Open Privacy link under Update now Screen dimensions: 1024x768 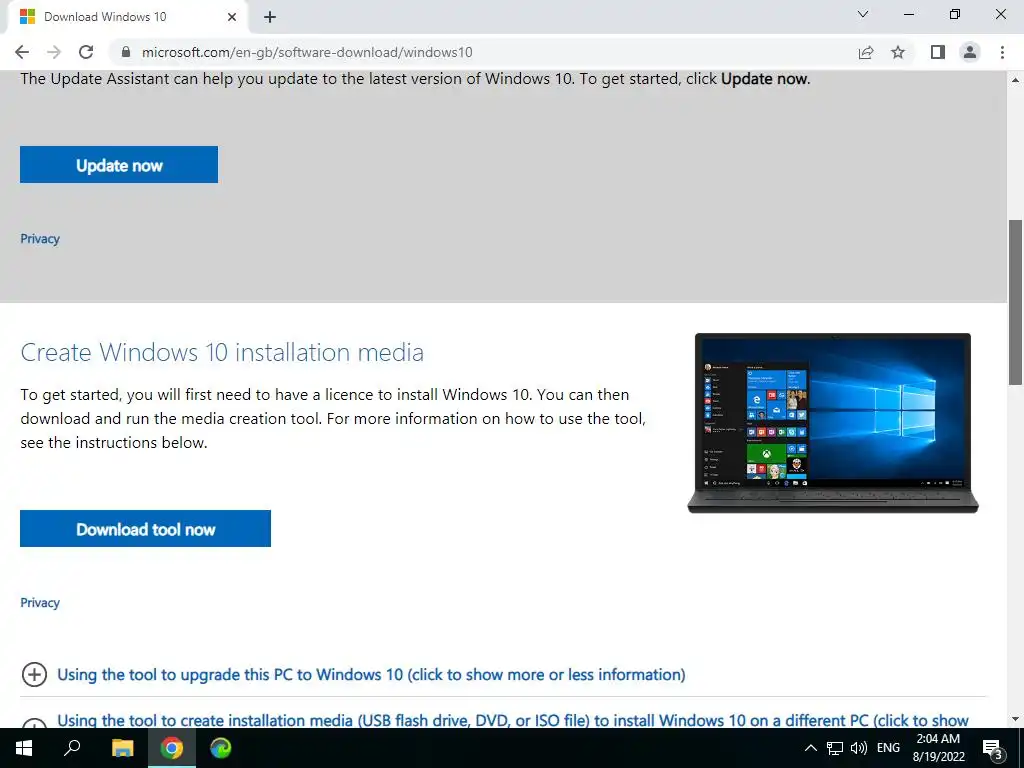pos(40,239)
